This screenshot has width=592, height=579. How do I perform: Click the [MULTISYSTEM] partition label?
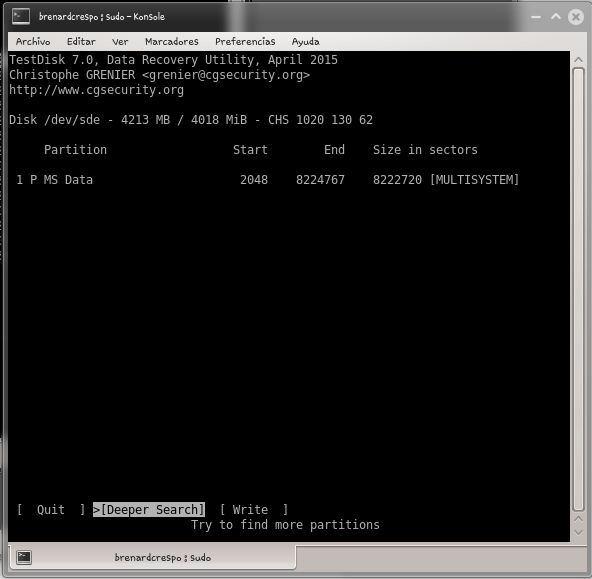pos(474,180)
